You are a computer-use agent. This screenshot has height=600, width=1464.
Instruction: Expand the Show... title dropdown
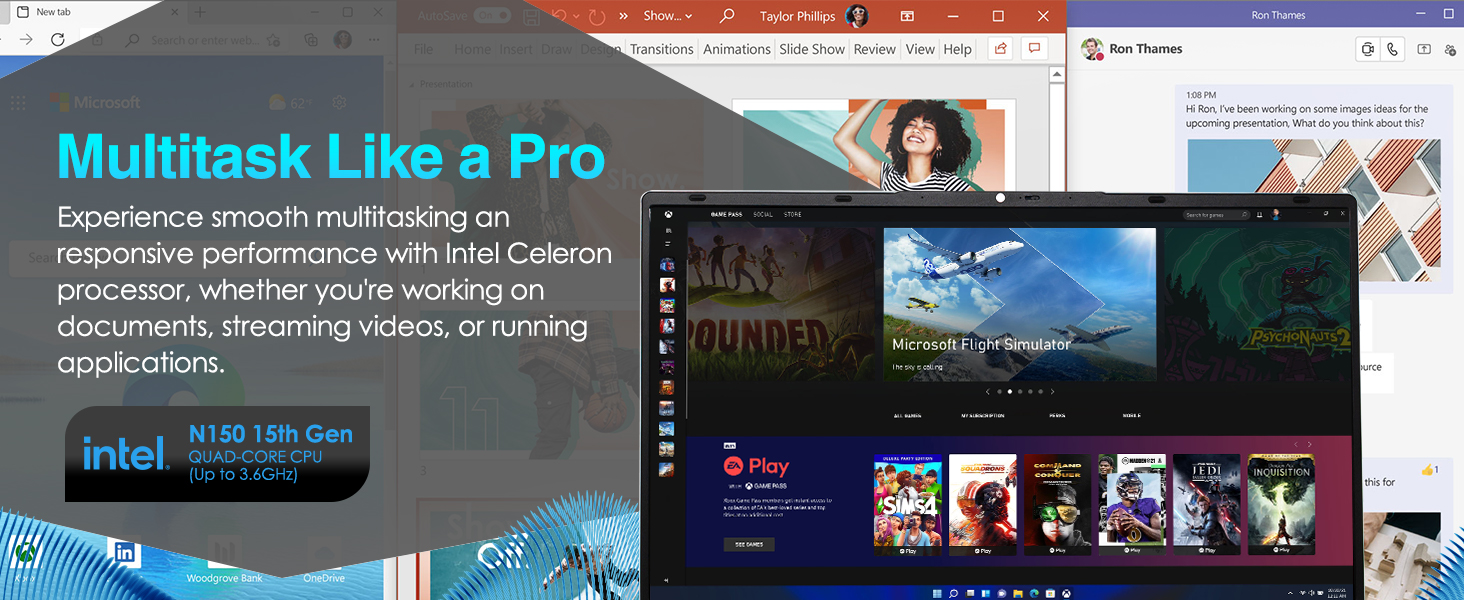(x=668, y=16)
